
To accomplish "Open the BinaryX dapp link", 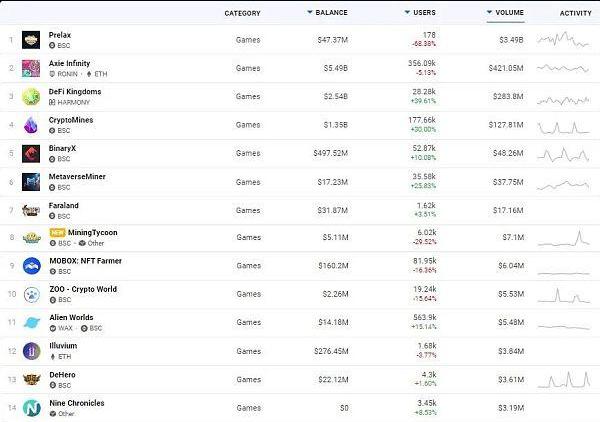I will [x=62, y=148].
